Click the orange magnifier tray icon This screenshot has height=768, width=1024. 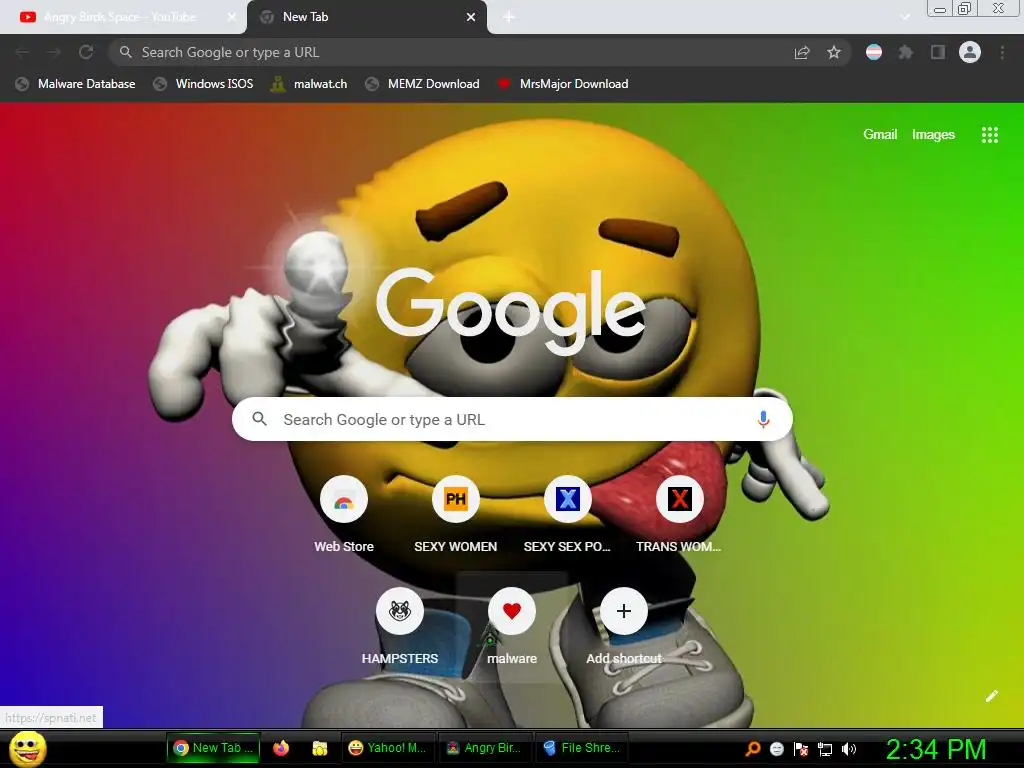click(753, 749)
